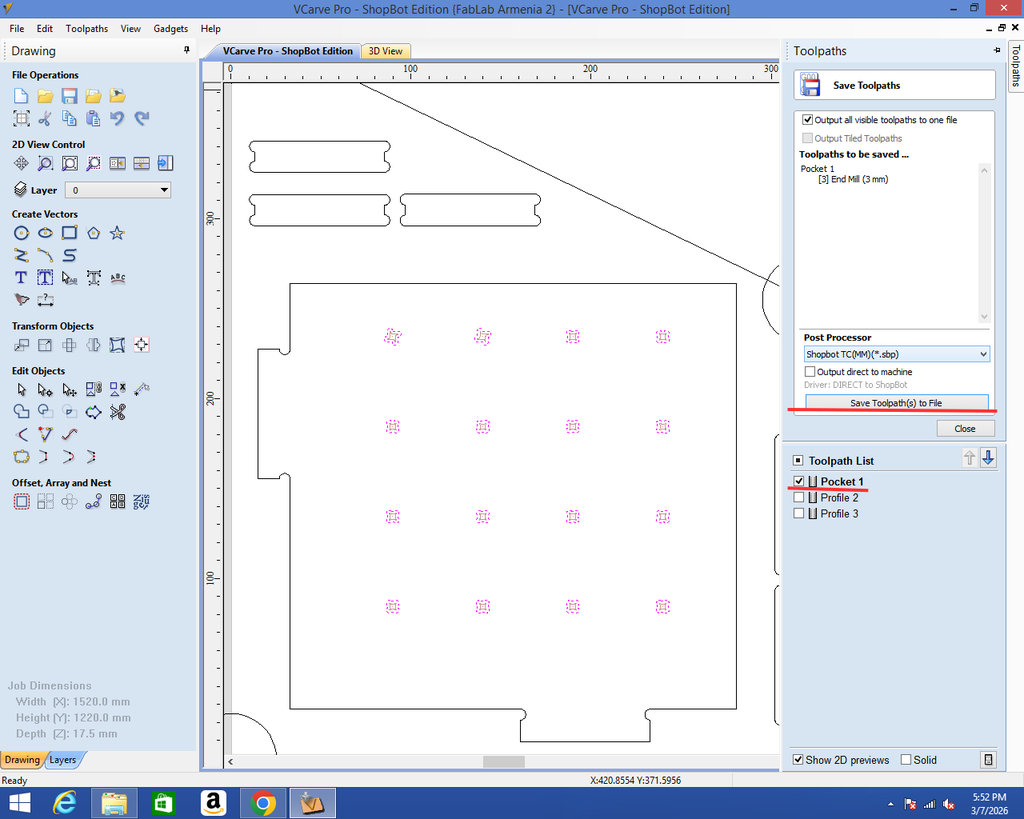Open the Distort Objects tool
Screen dimensions: 1024x819
(x=118, y=345)
